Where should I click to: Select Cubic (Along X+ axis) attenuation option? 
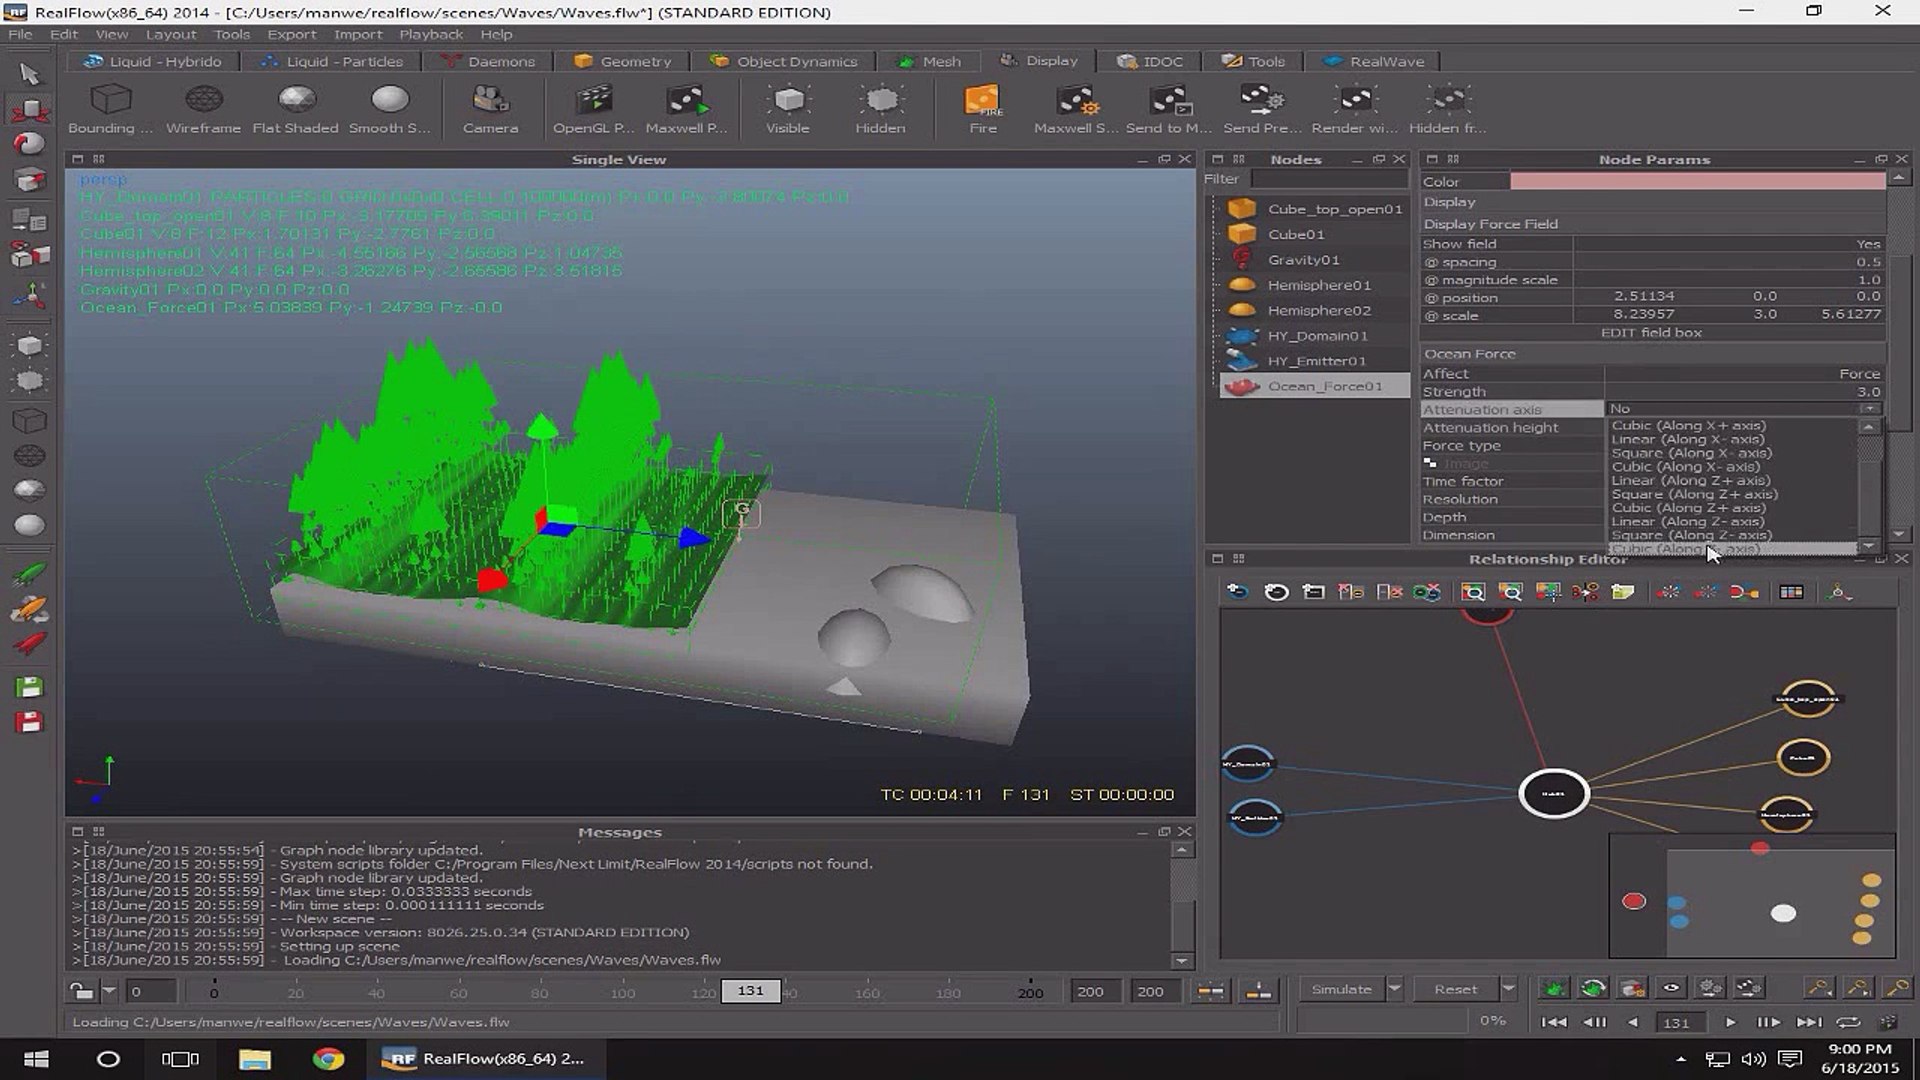pyautogui.click(x=1688, y=425)
